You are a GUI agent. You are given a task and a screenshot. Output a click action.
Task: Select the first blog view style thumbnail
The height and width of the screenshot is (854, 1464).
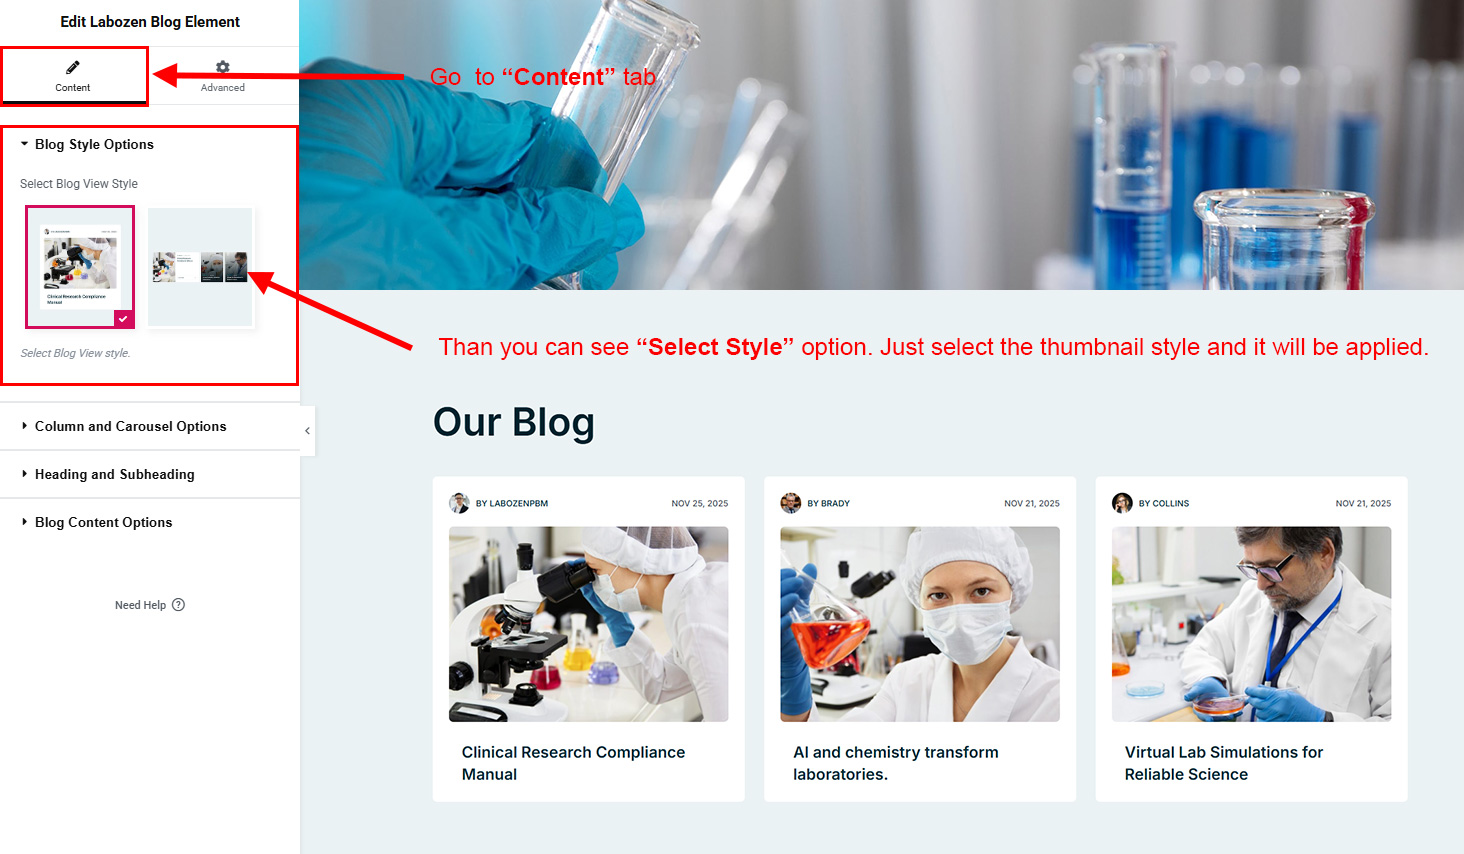[80, 267]
